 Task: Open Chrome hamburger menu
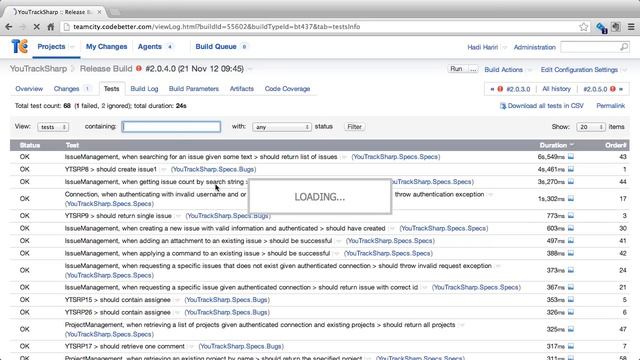pyautogui.click(x=631, y=27)
